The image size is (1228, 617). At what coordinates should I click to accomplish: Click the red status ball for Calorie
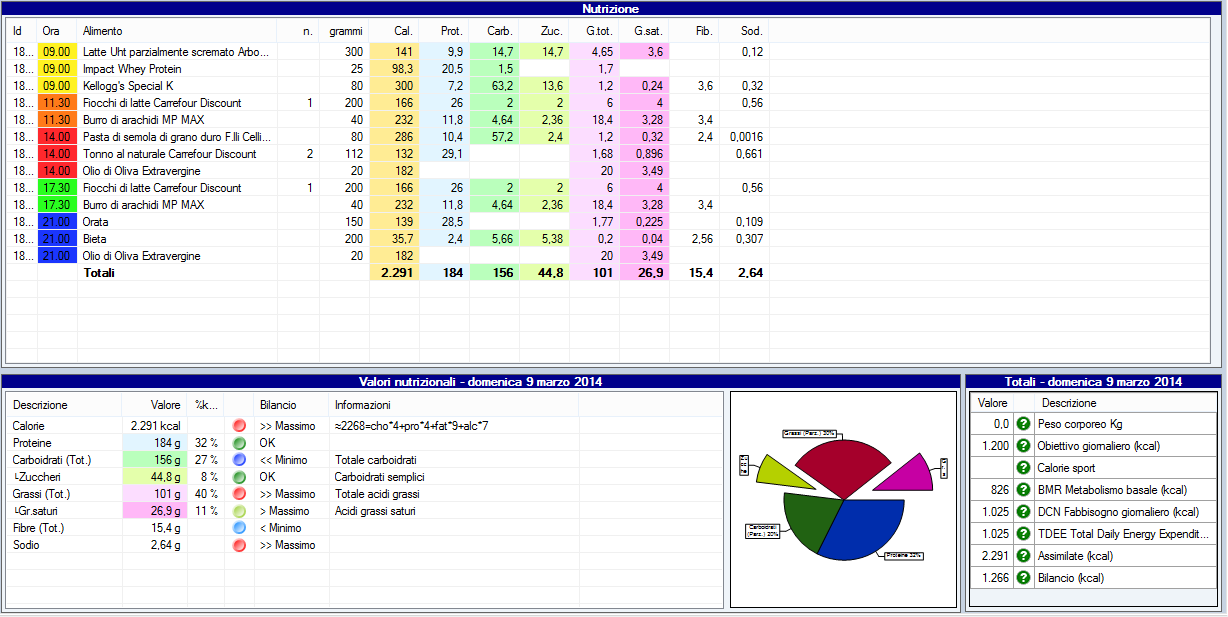point(239,426)
